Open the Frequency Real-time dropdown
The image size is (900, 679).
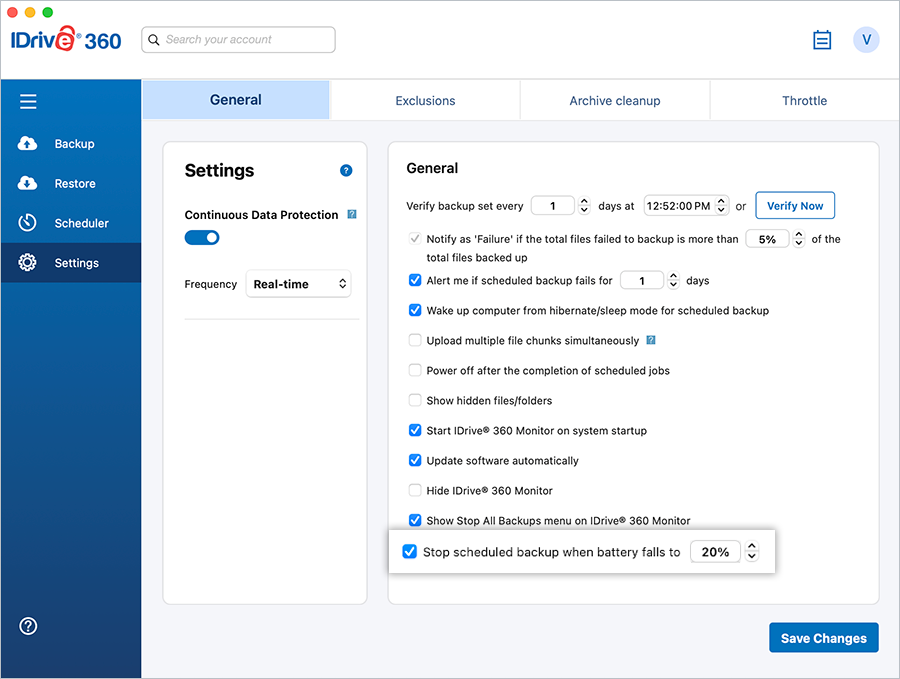click(299, 284)
